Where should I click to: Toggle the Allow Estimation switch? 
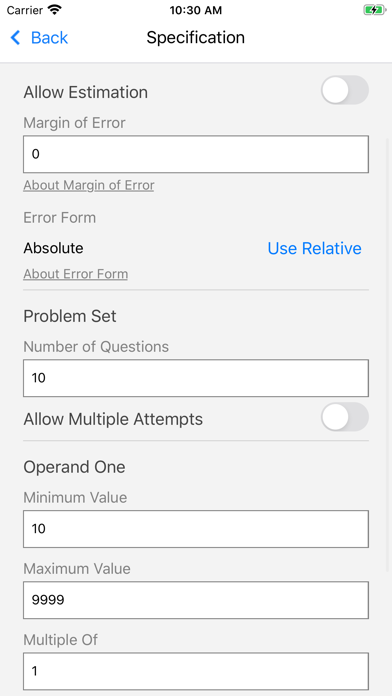(345, 90)
